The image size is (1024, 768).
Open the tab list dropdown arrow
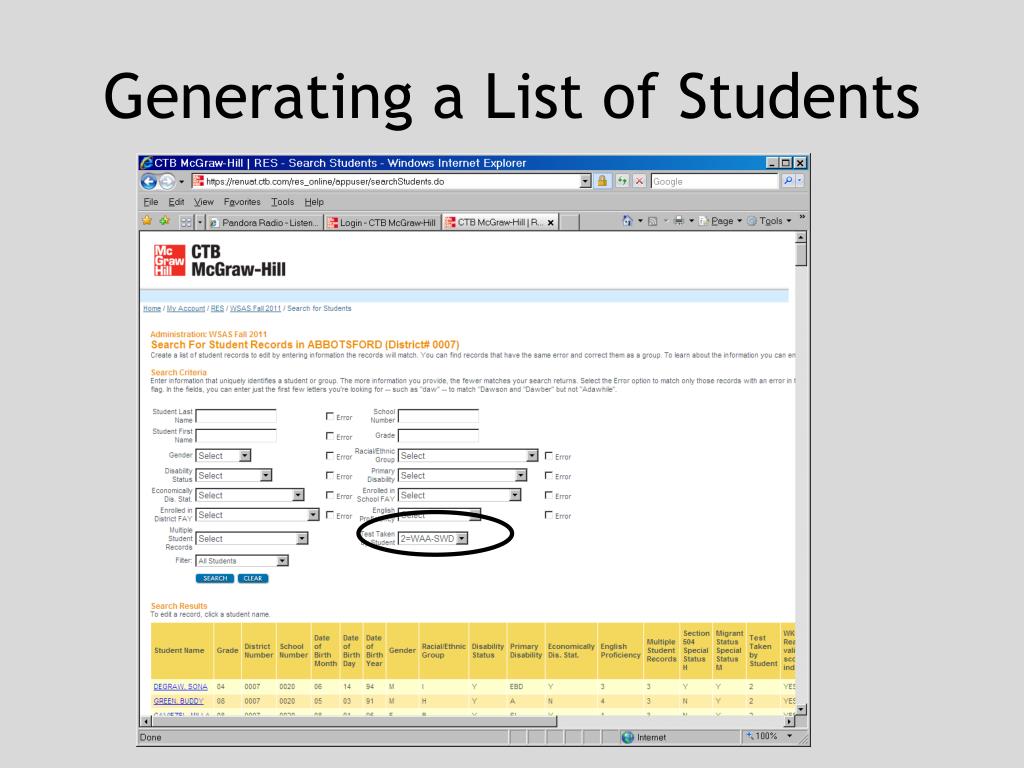point(200,222)
